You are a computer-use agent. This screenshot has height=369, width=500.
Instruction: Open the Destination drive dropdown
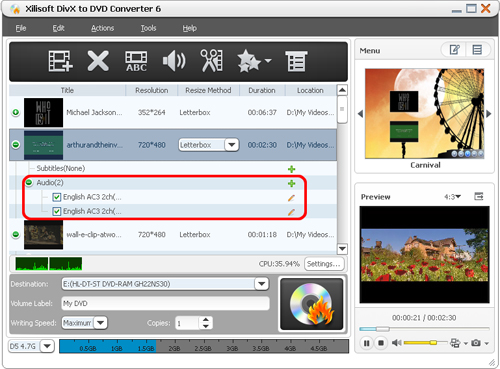[x=262, y=284]
